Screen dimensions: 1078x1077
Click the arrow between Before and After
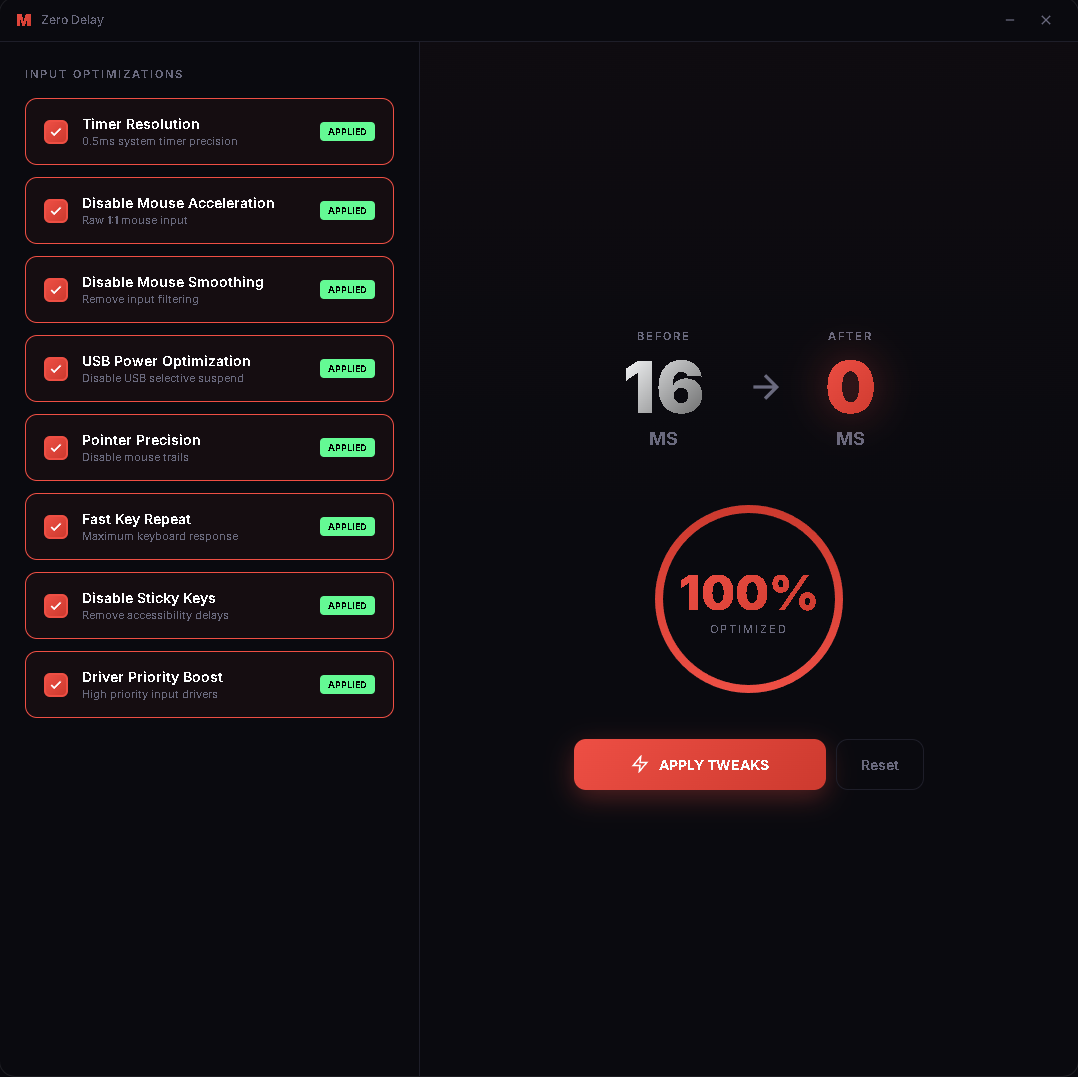[x=766, y=387]
